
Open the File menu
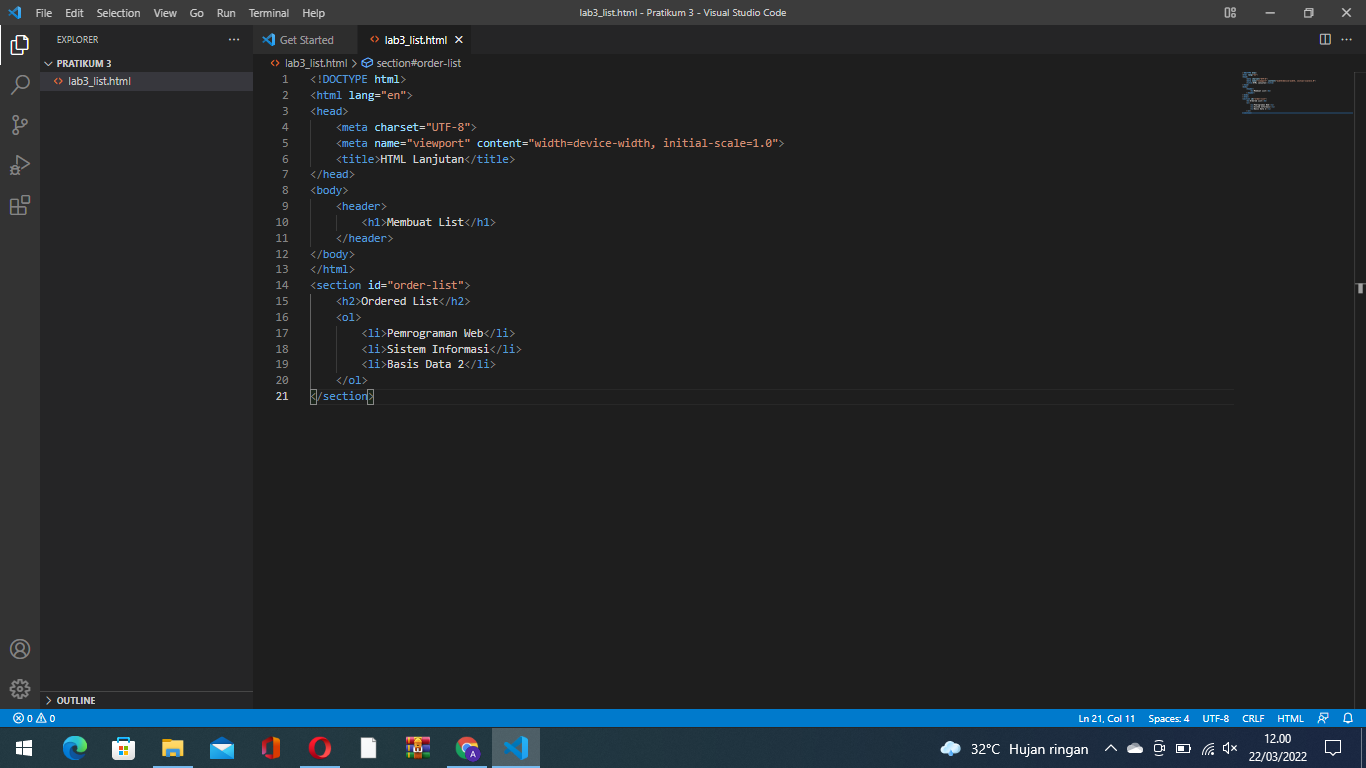[x=44, y=13]
